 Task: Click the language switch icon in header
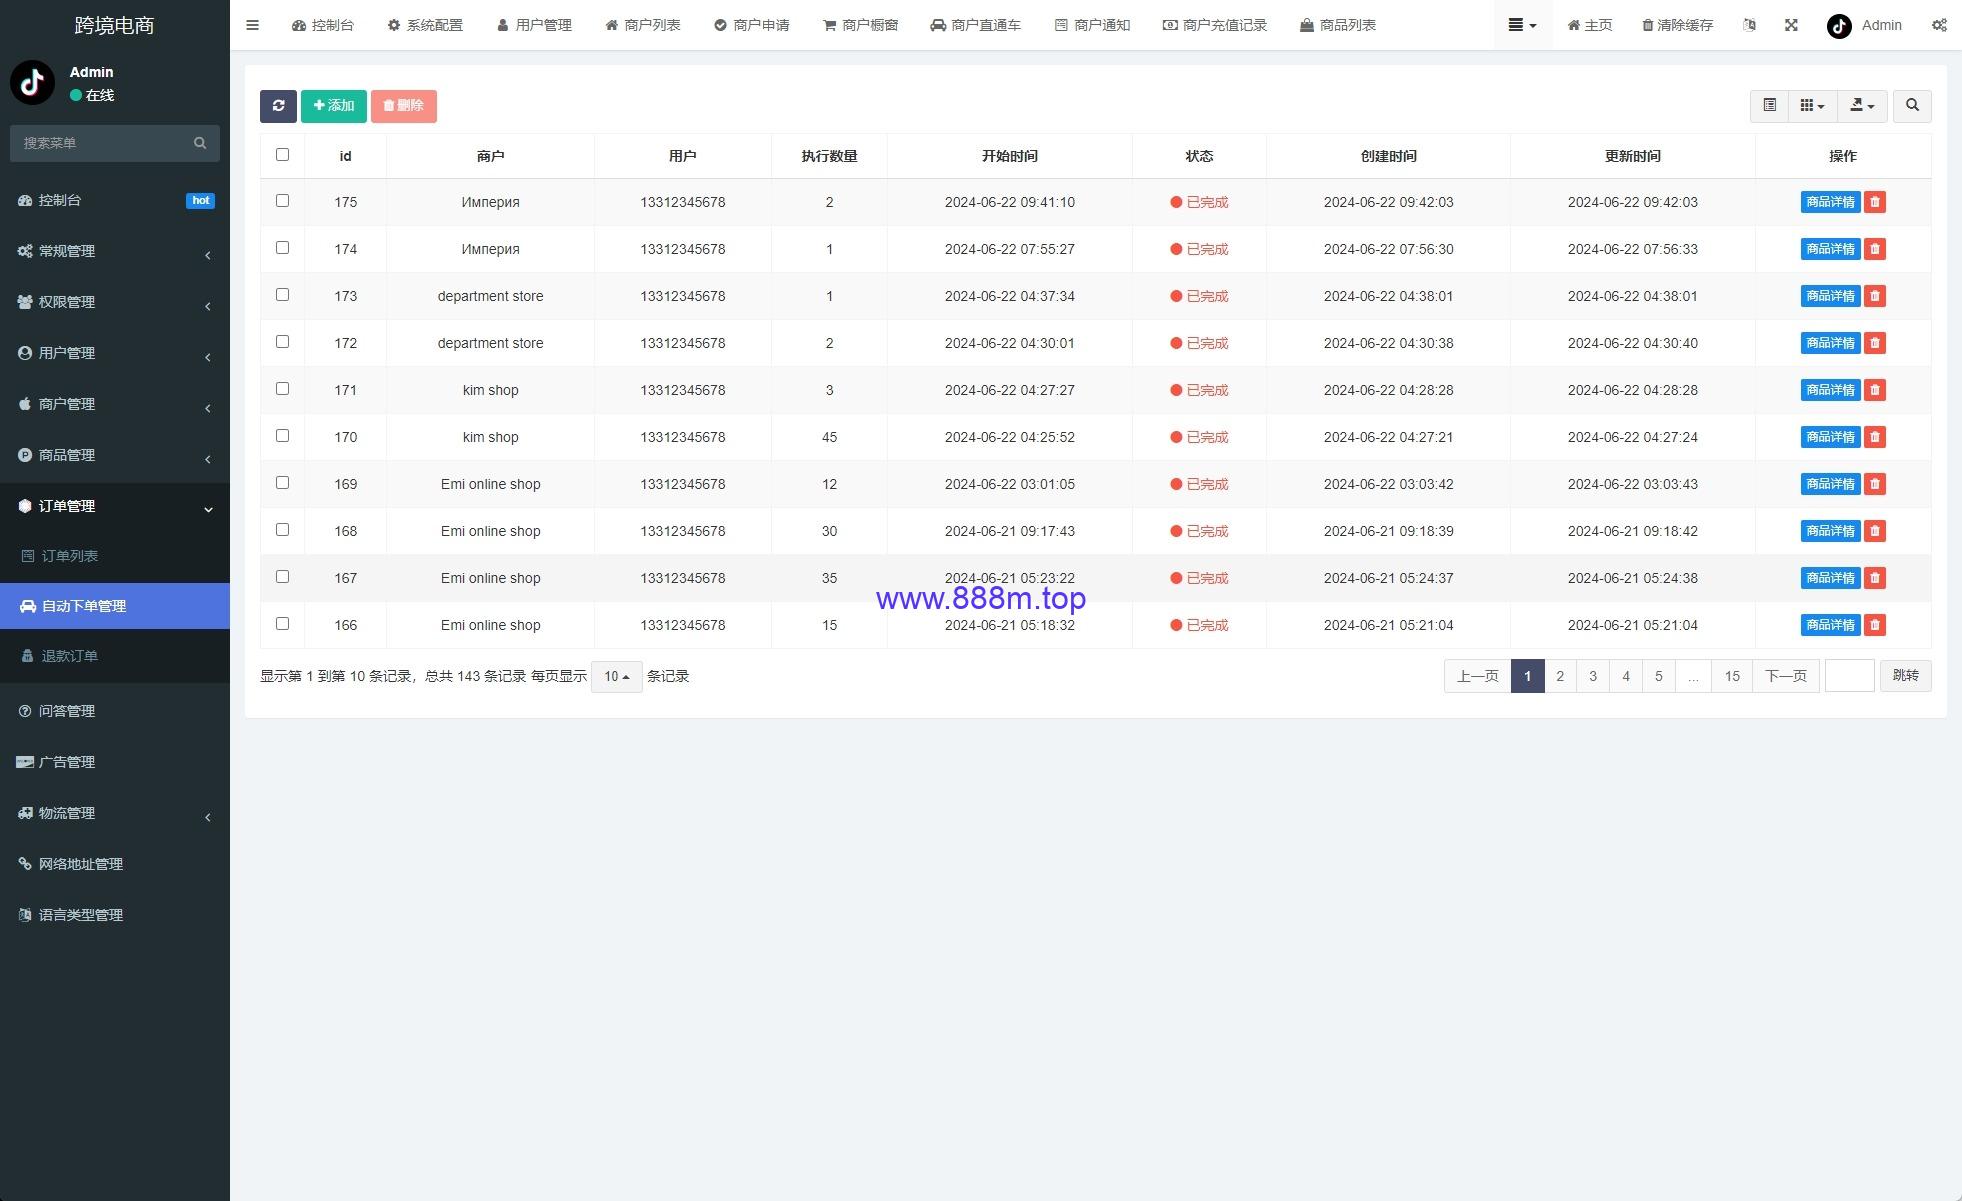pos(1749,25)
